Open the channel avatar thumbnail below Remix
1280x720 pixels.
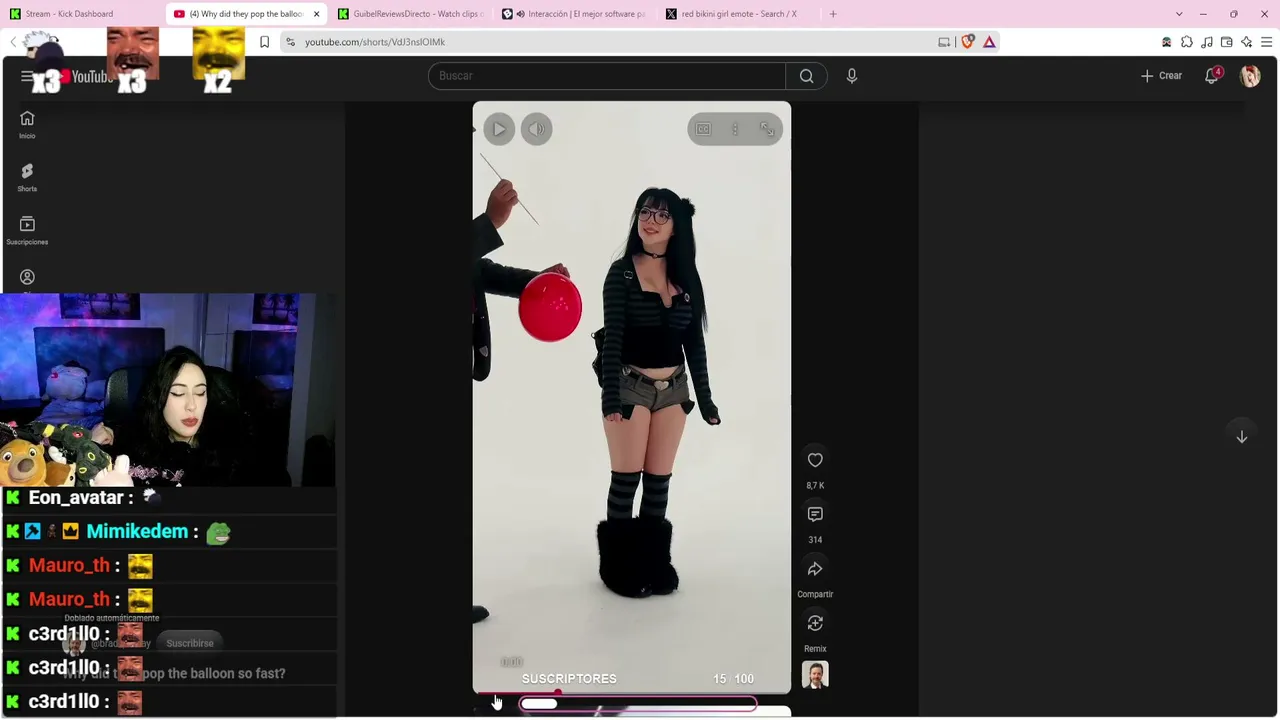tap(815, 675)
